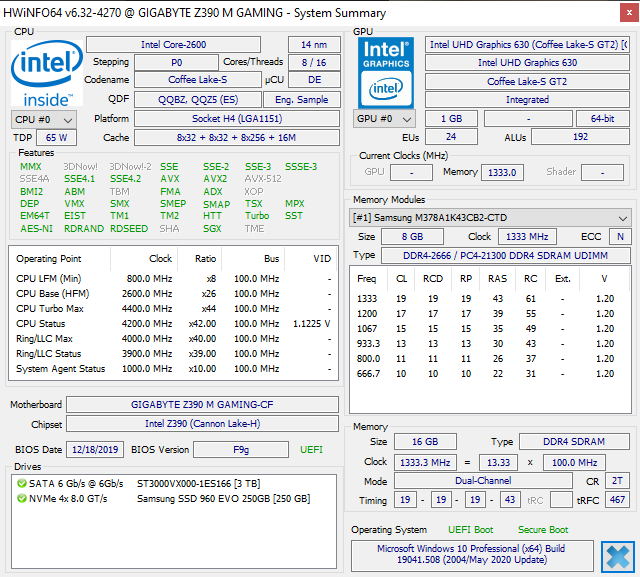Close the summary with the blue X icon
The width and height of the screenshot is (640, 577).
coord(617,555)
